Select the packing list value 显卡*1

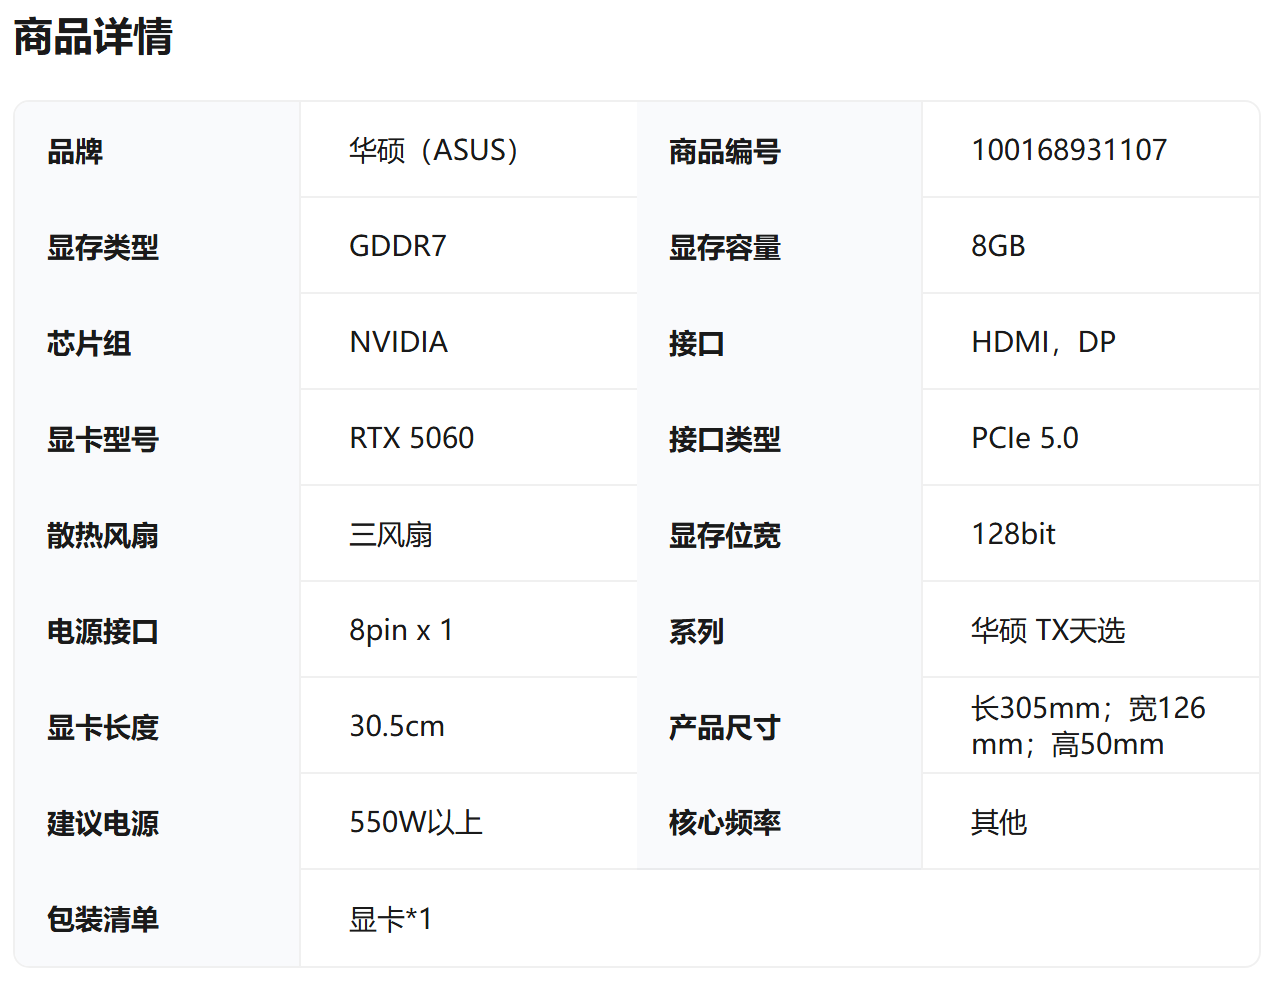390,919
